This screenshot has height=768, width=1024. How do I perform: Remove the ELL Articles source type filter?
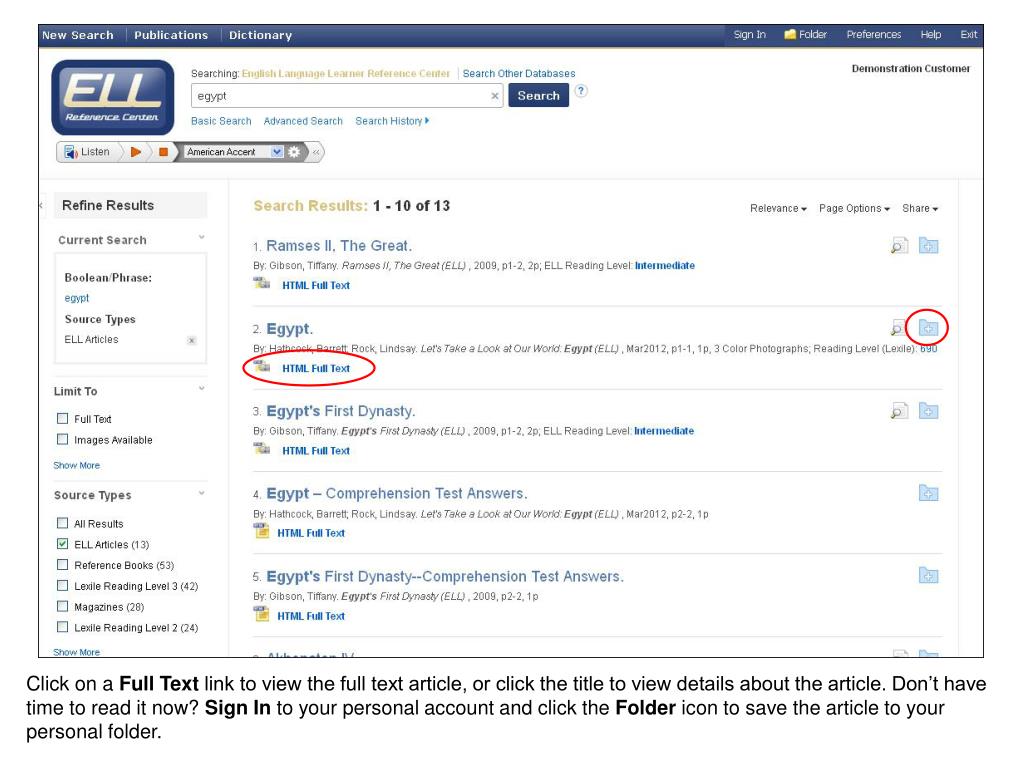191,340
